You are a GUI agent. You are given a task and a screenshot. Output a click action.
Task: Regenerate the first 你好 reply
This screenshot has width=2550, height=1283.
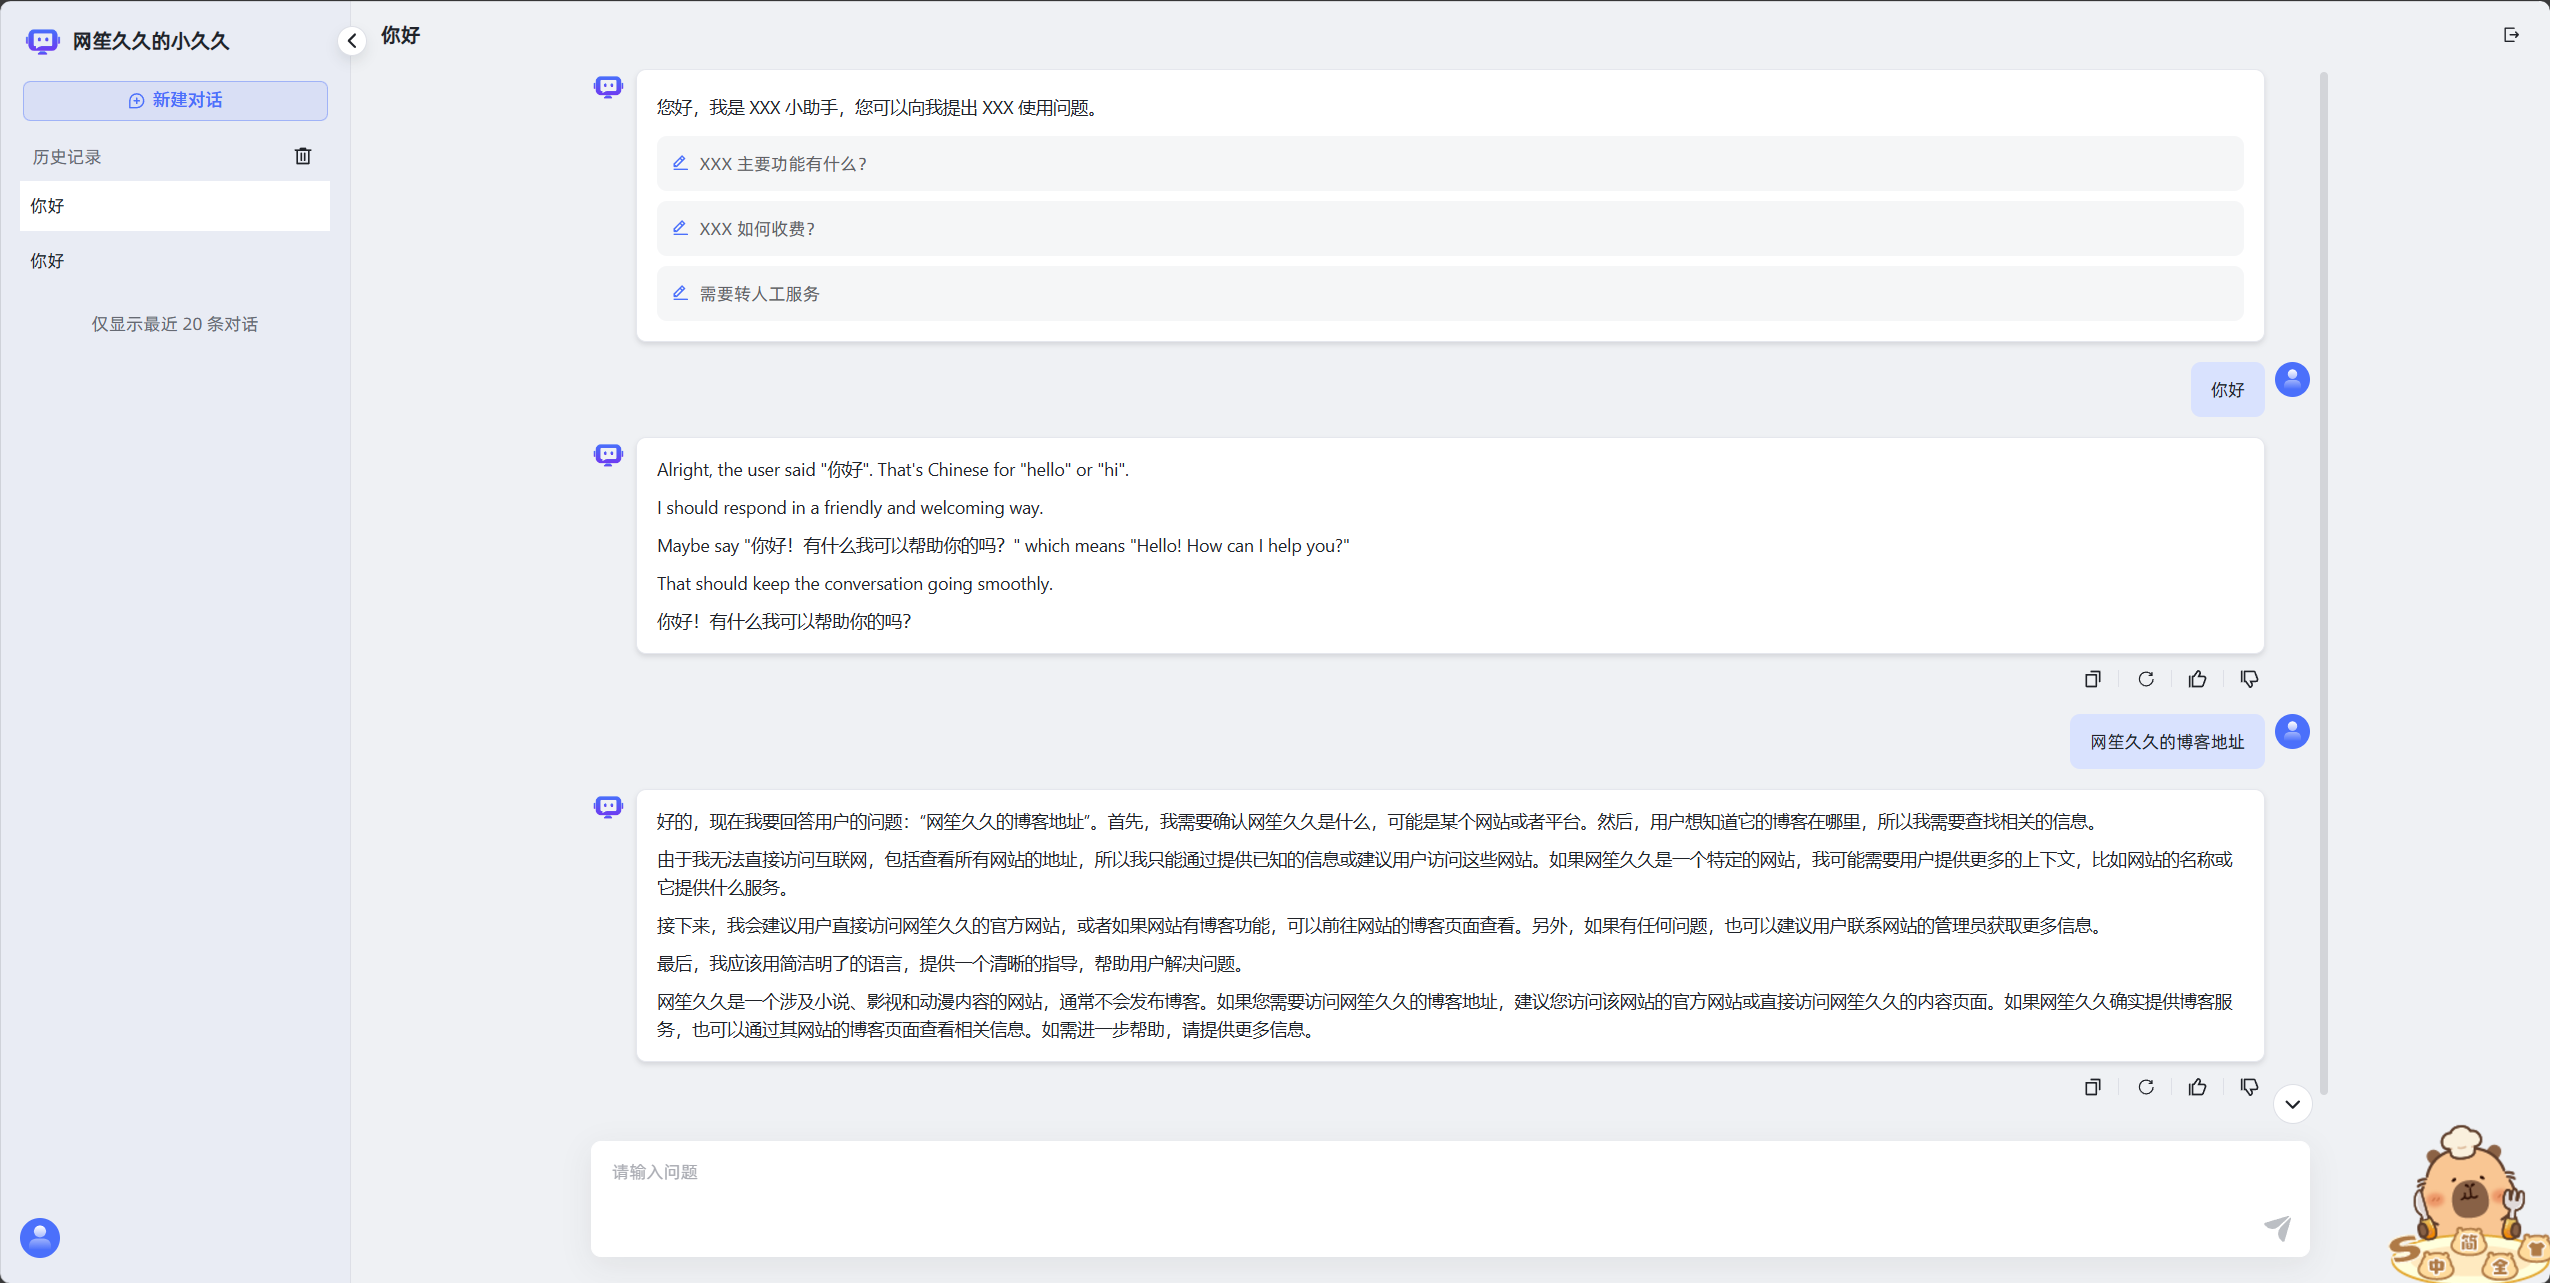[x=2145, y=679]
